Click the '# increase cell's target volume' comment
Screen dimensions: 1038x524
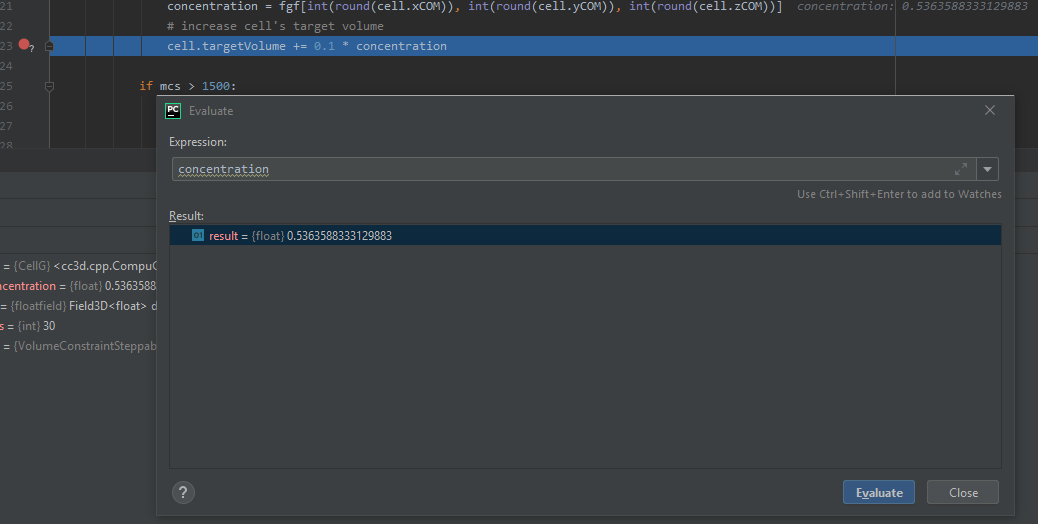(275, 26)
